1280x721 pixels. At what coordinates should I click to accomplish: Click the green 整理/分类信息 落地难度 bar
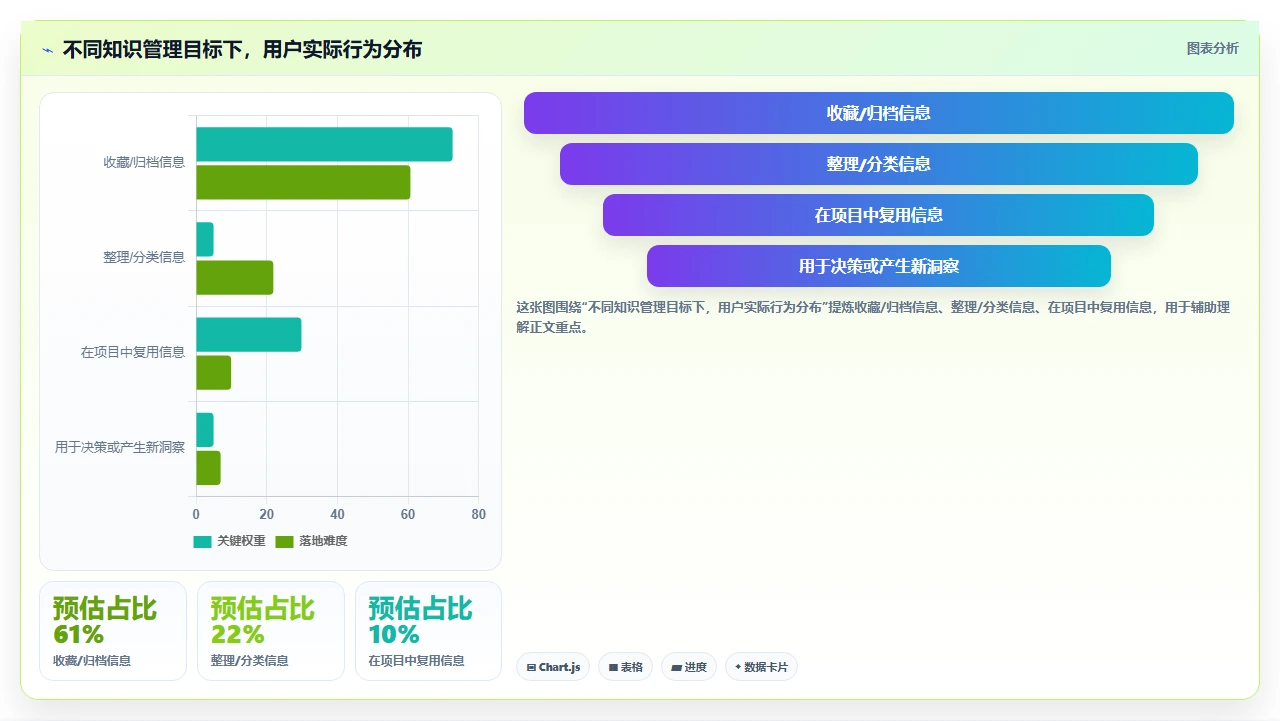tap(234, 277)
